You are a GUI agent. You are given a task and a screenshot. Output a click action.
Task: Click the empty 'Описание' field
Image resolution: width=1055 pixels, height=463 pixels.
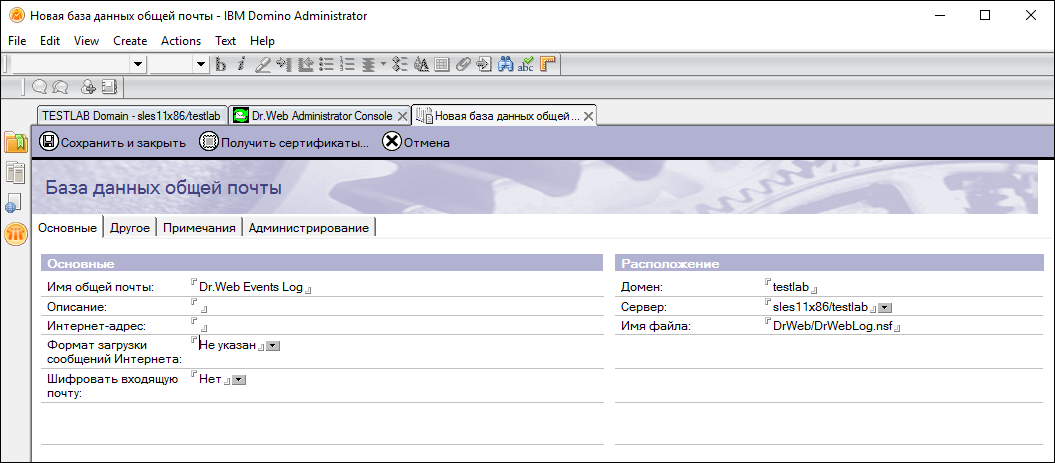point(199,307)
